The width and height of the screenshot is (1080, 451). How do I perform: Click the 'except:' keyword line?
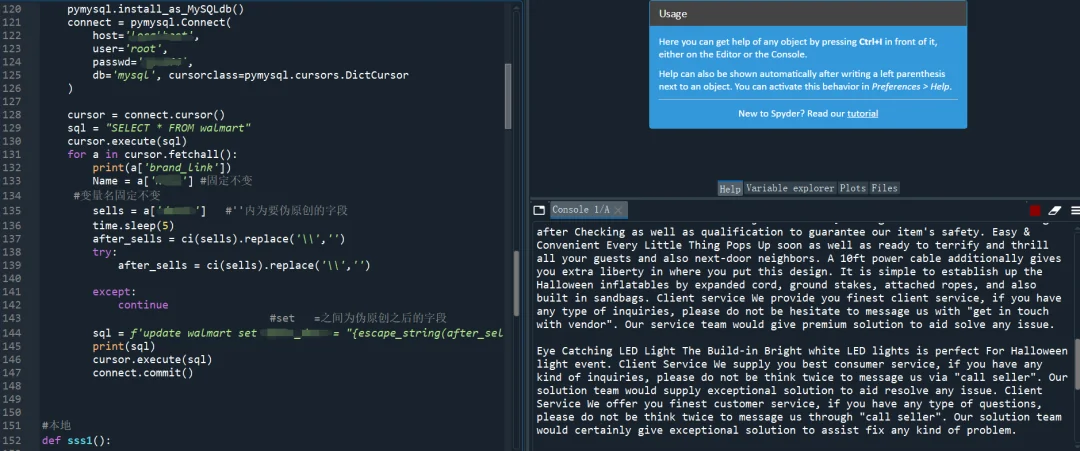(114, 291)
